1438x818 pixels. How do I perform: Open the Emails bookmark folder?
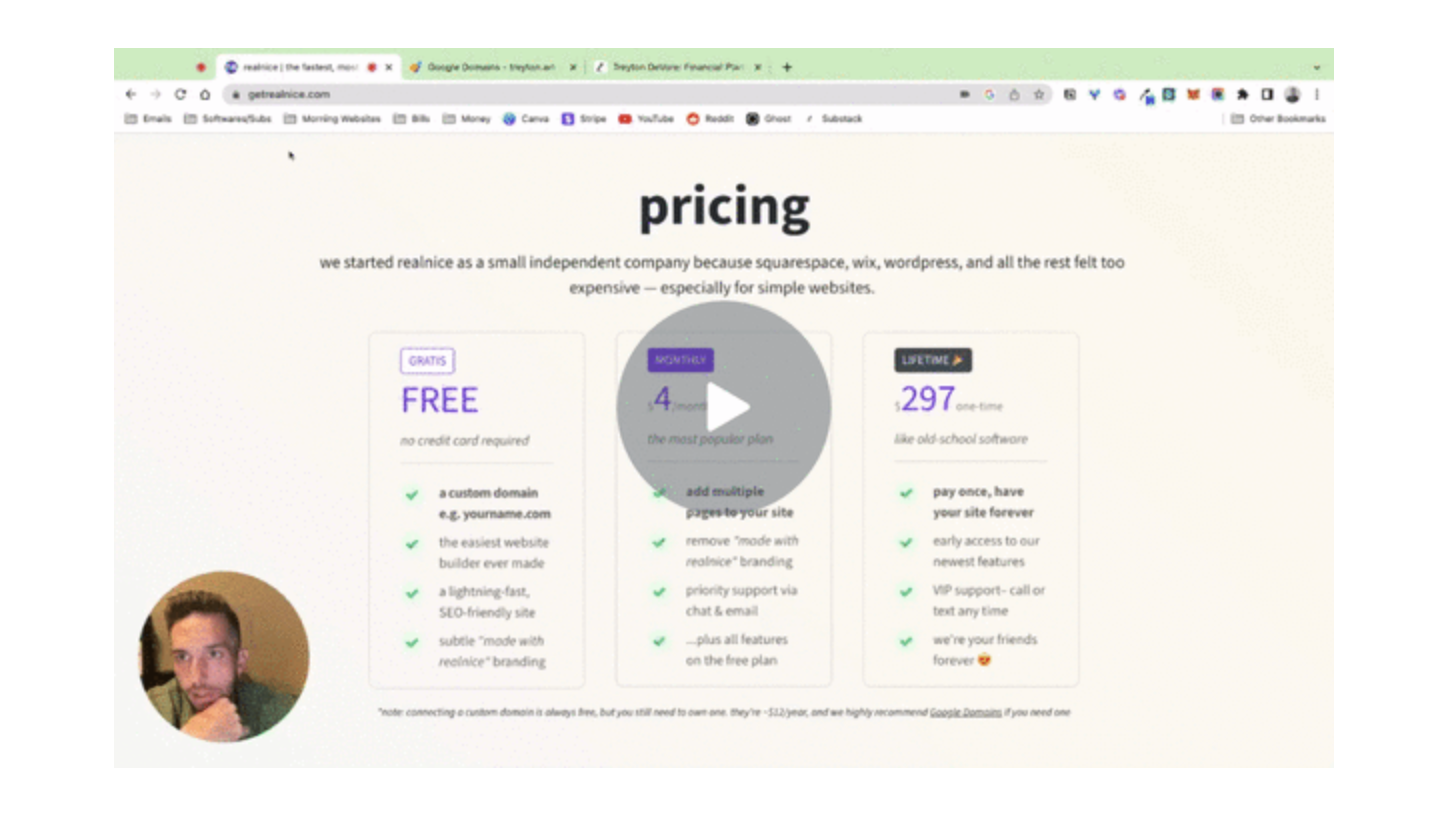148,118
